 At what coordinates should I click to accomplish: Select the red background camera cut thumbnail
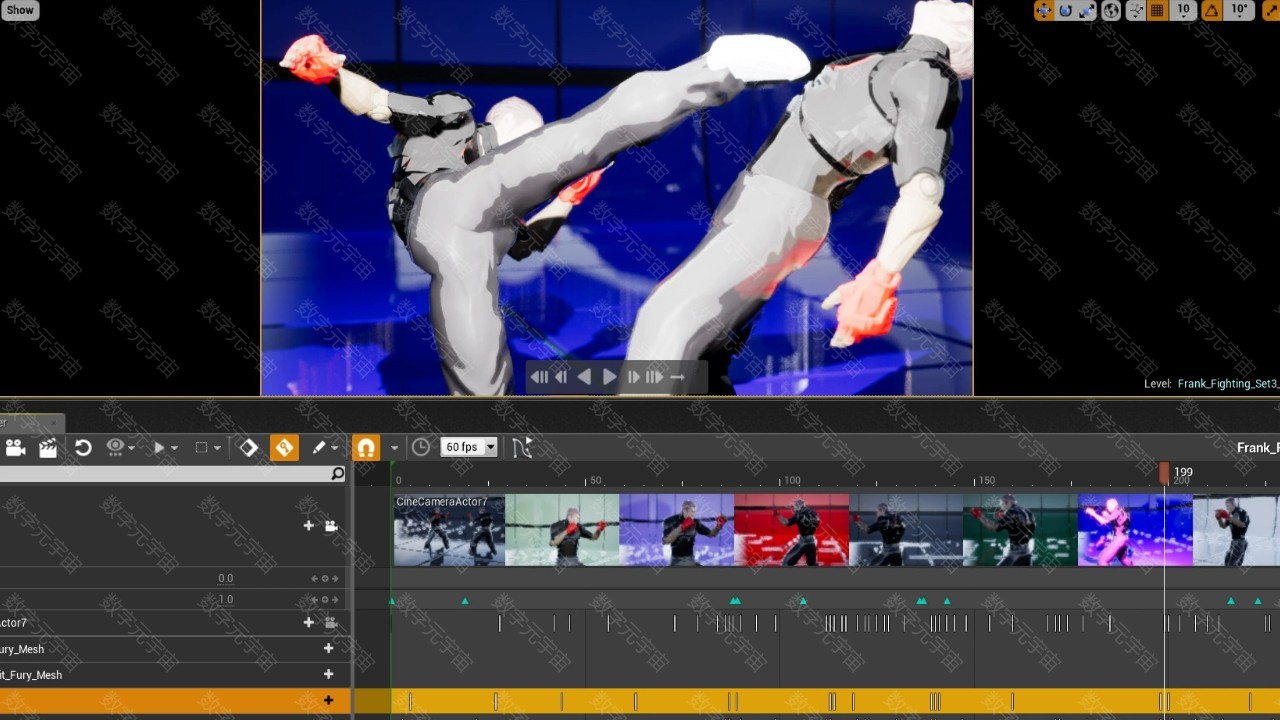pyautogui.click(x=791, y=530)
